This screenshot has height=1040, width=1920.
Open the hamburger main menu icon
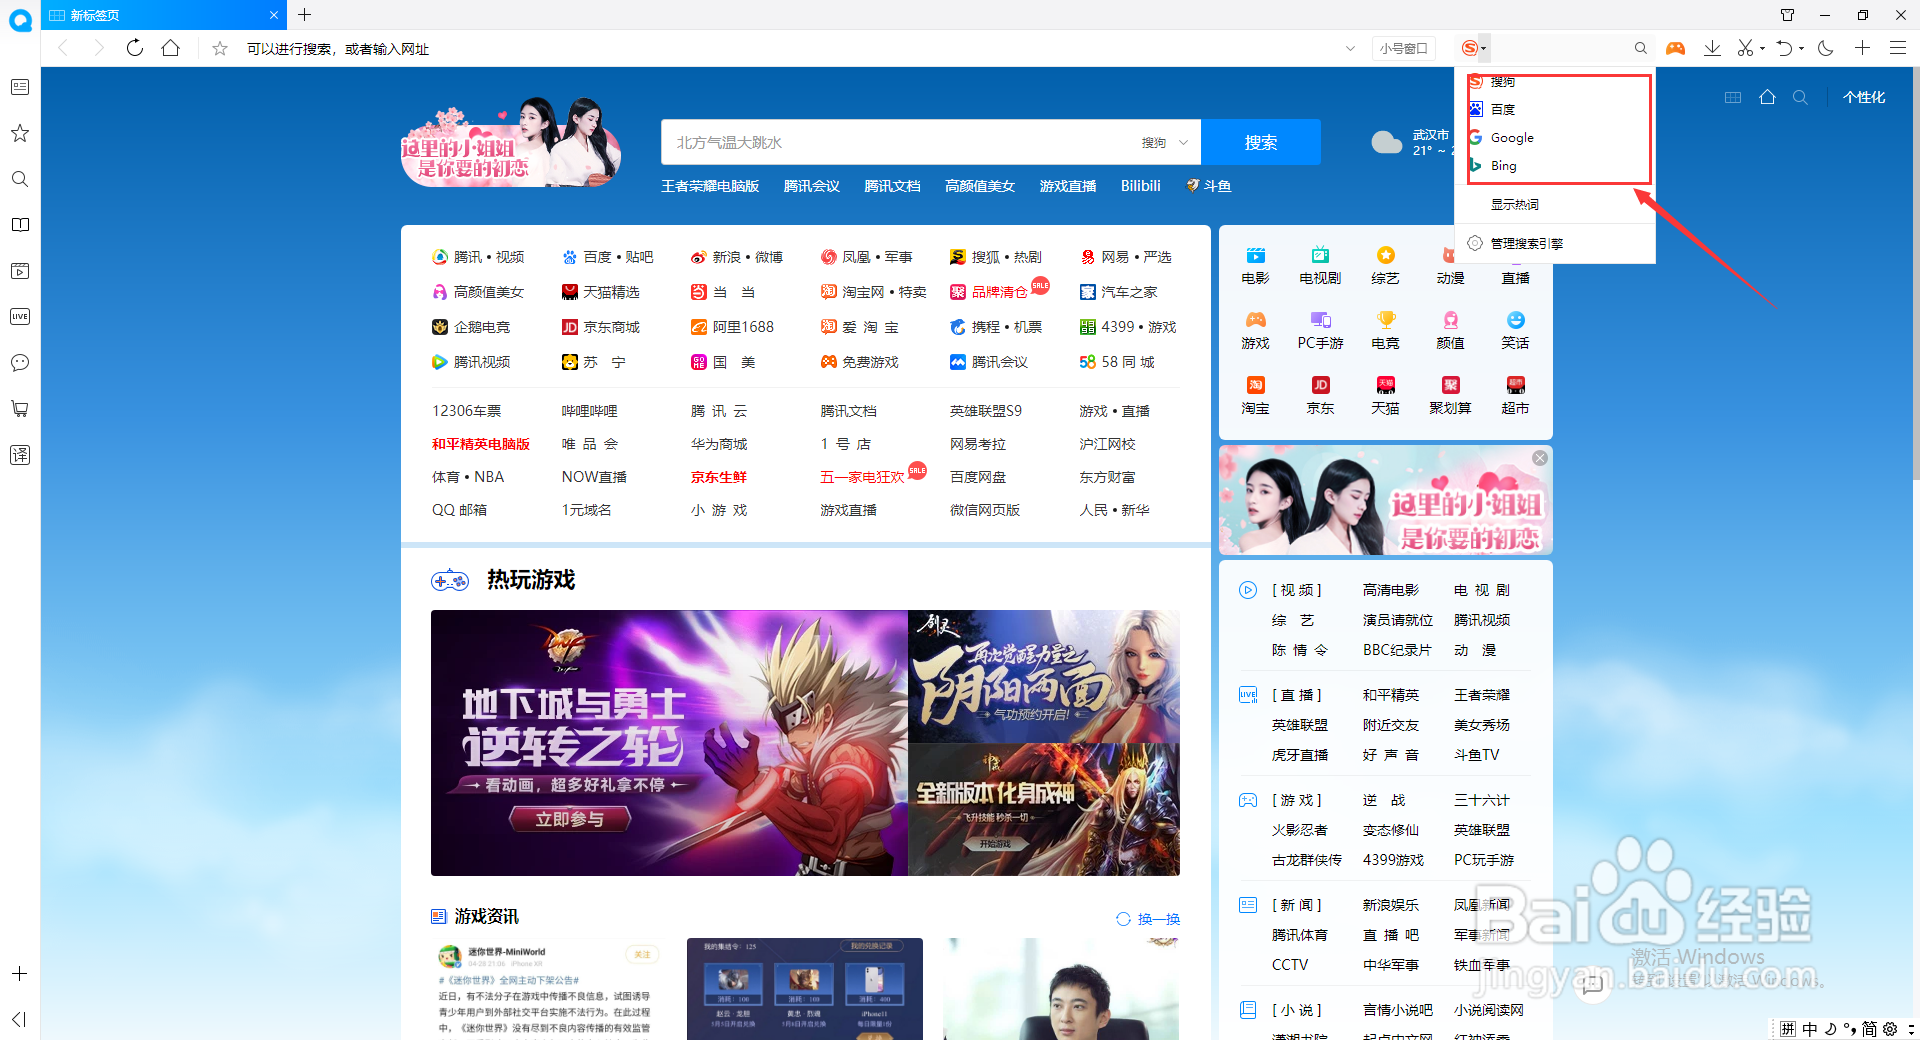[x=1898, y=48]
